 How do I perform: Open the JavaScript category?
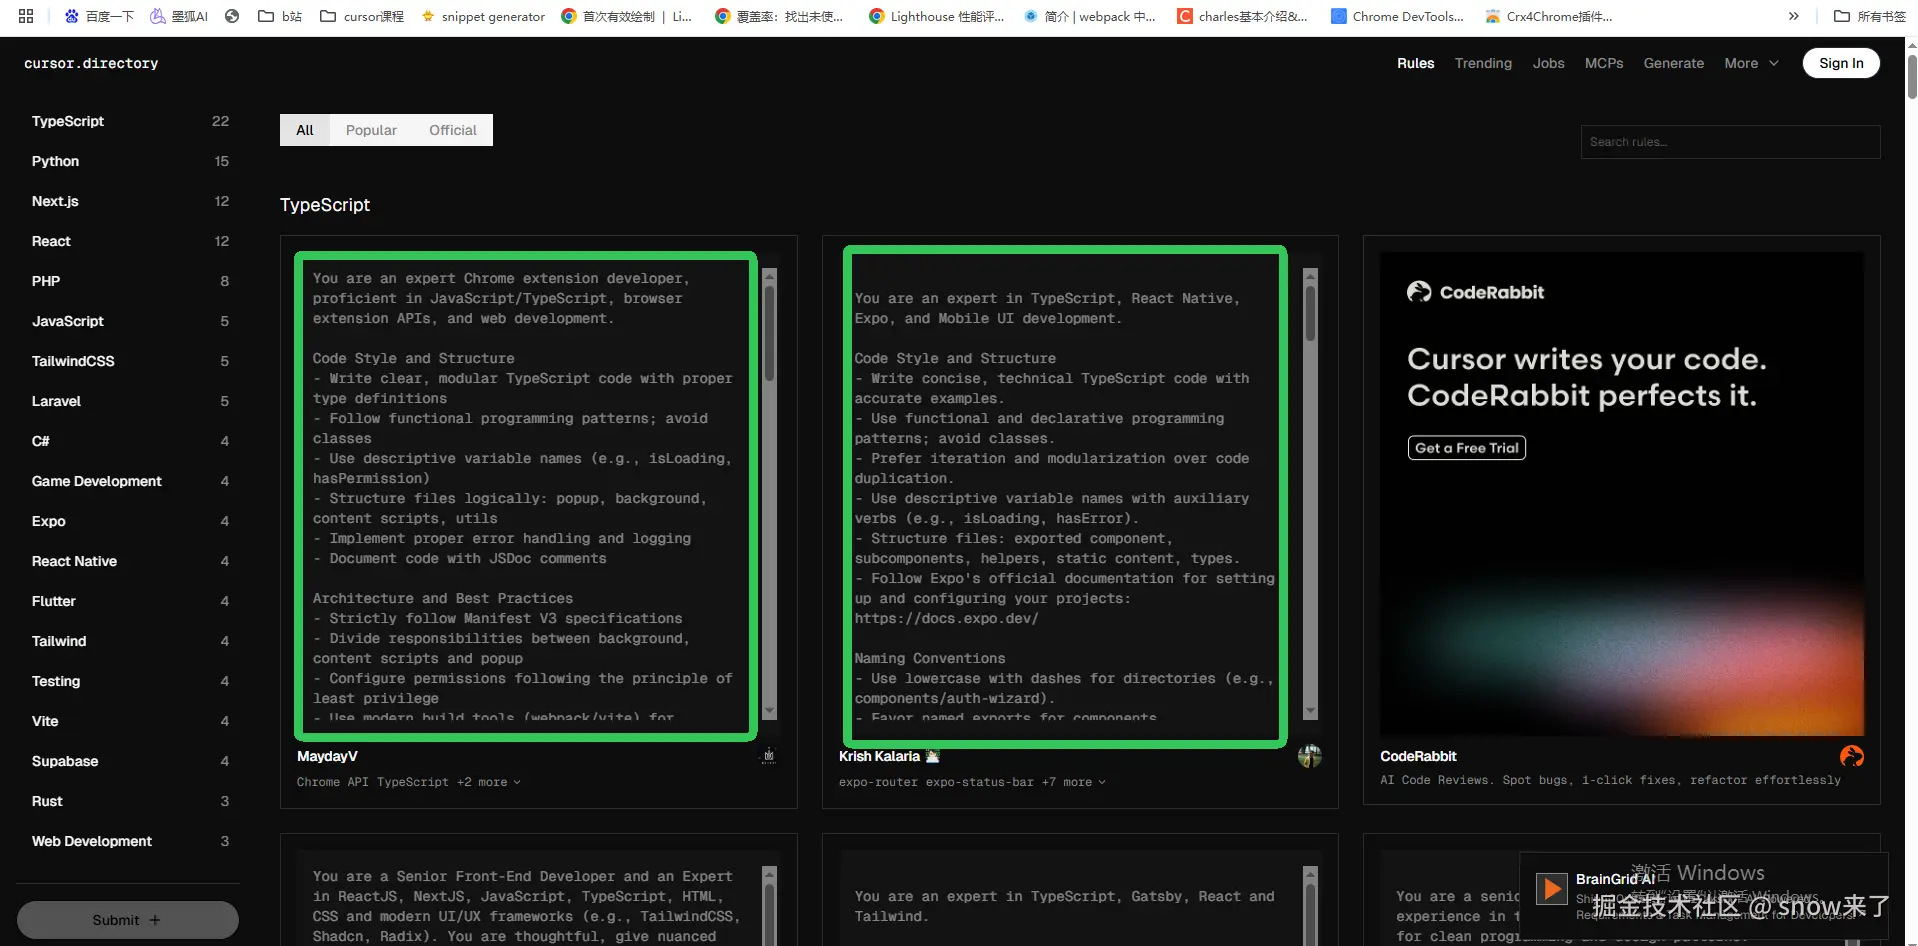point(130,321)
